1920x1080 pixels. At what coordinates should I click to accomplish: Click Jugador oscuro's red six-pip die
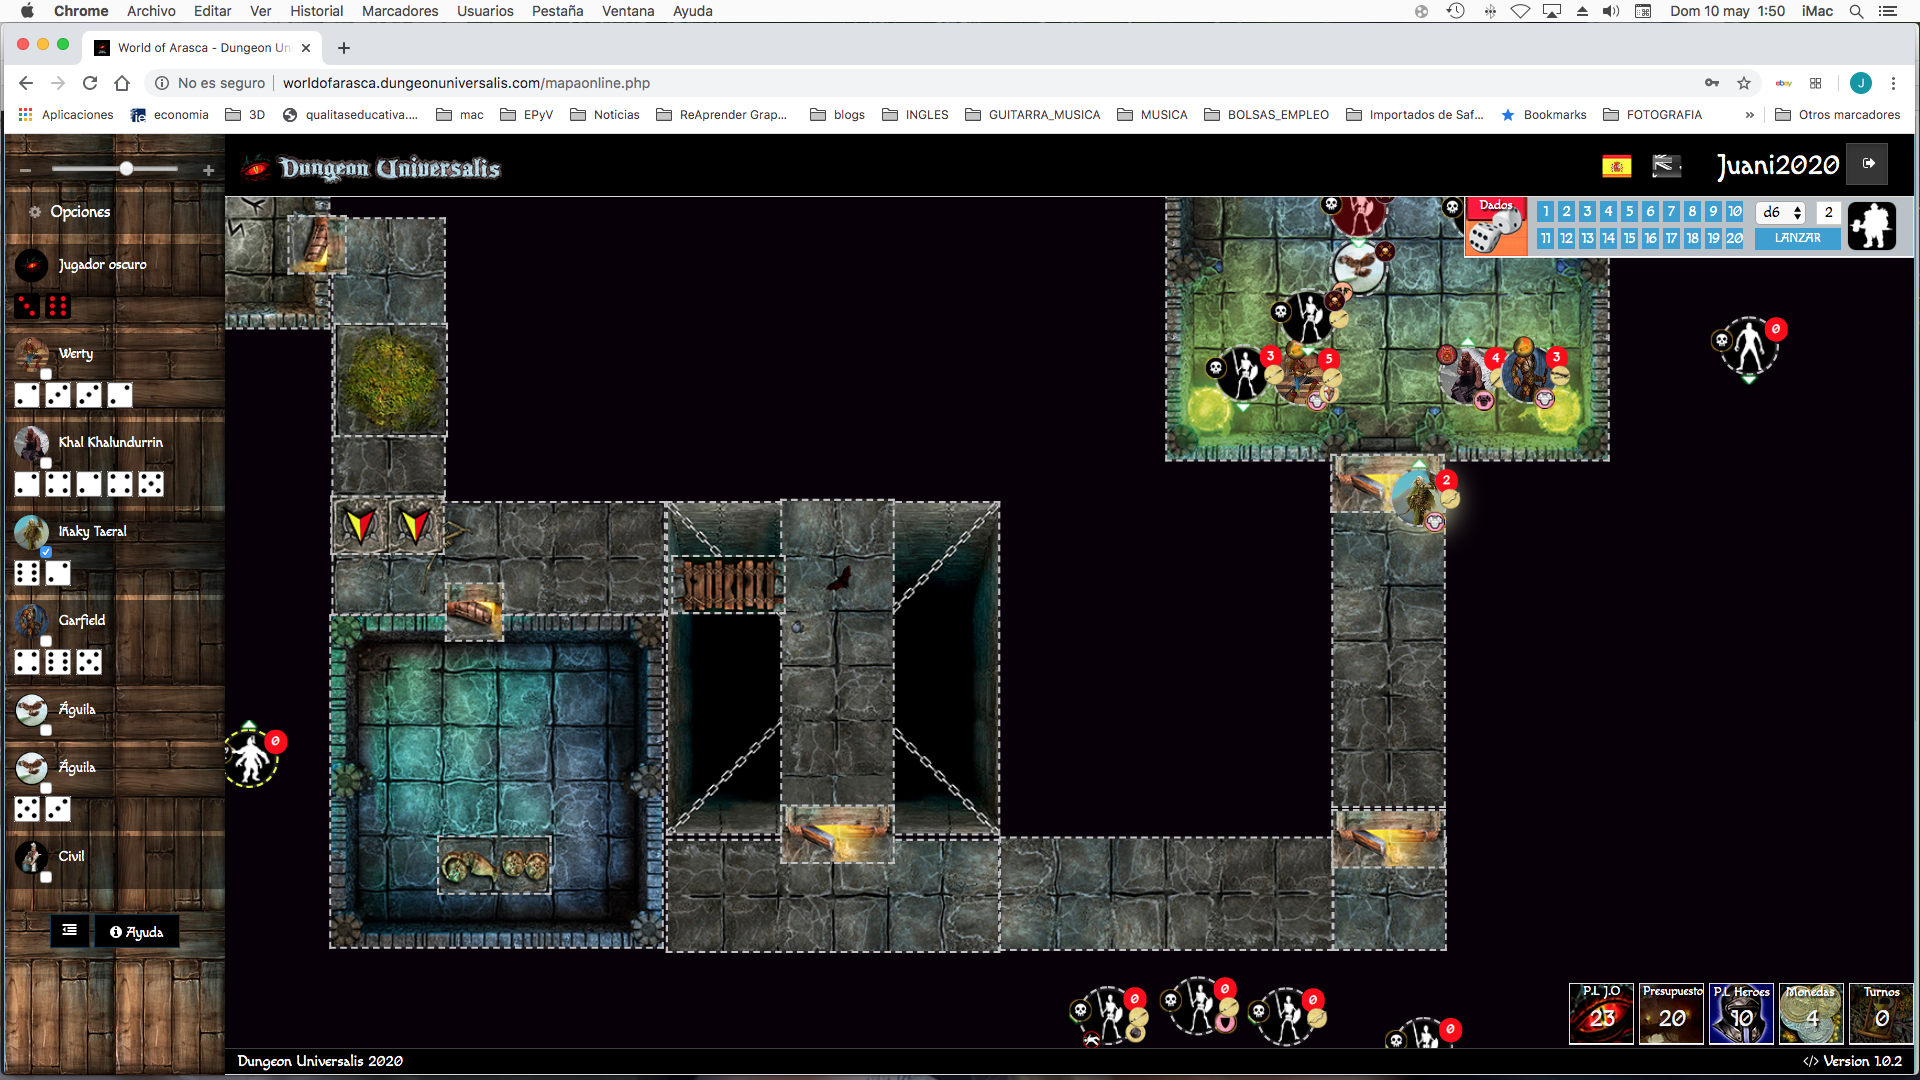click(x=58, y=306)
